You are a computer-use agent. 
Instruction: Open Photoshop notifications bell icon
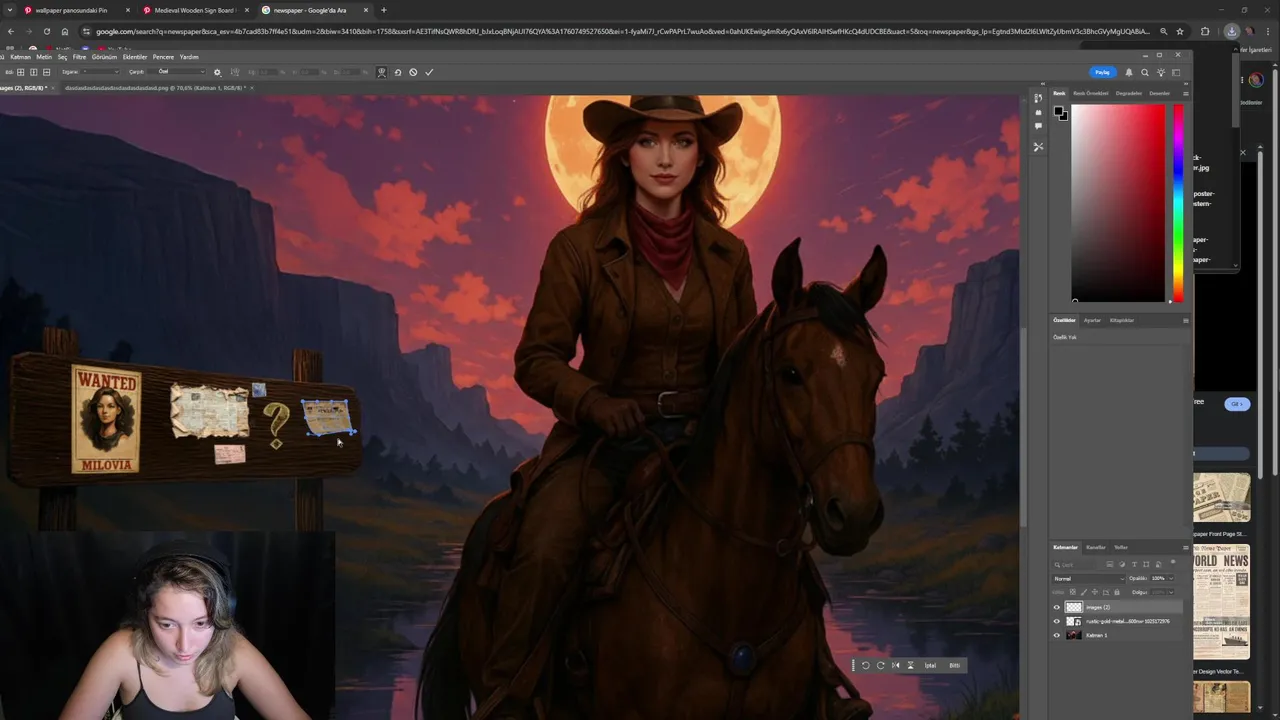[1129, 72]
